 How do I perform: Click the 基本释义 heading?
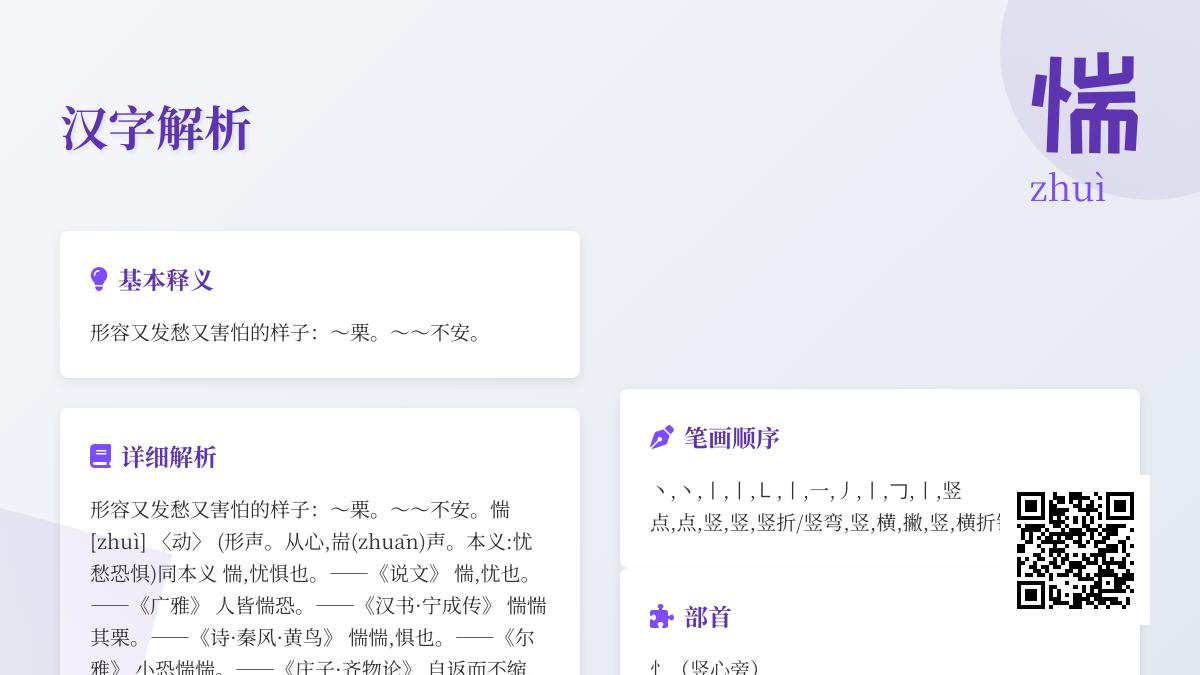click(x=166, y=280)
